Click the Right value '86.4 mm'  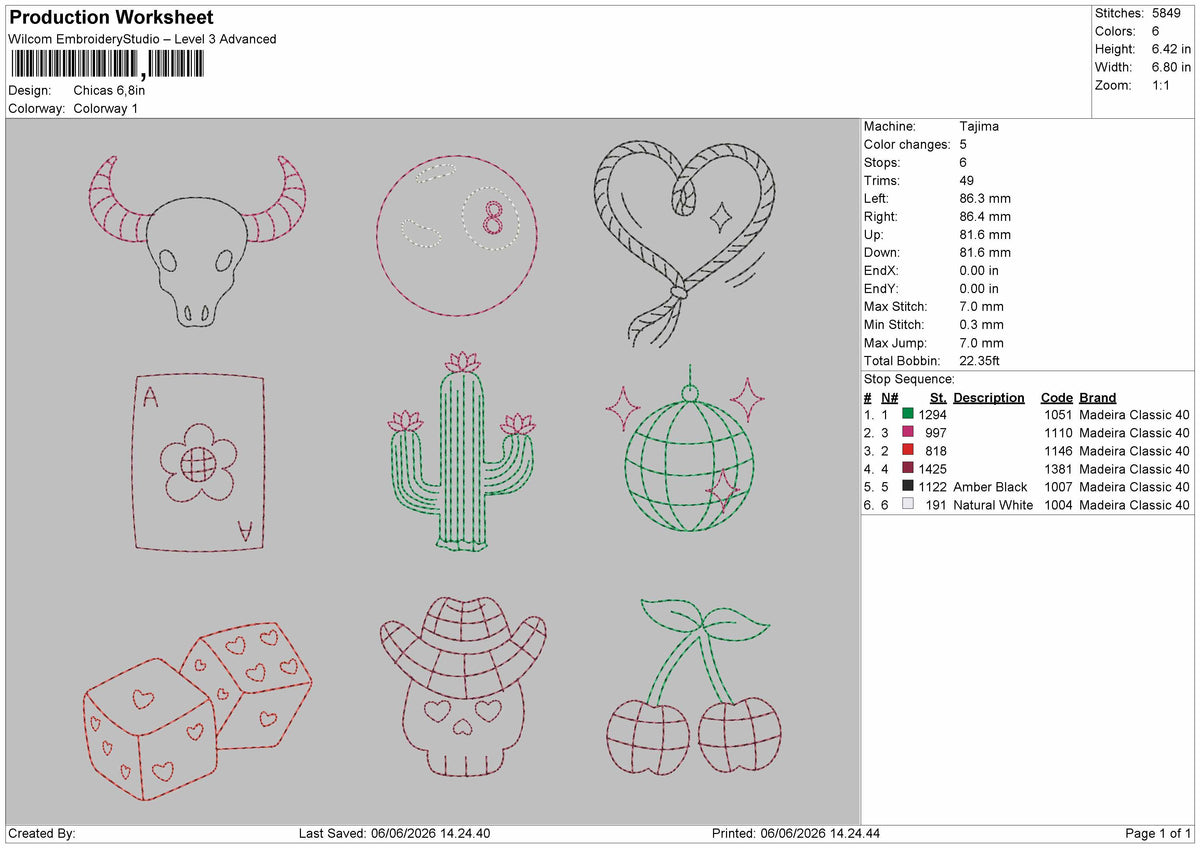click(984, 216)
